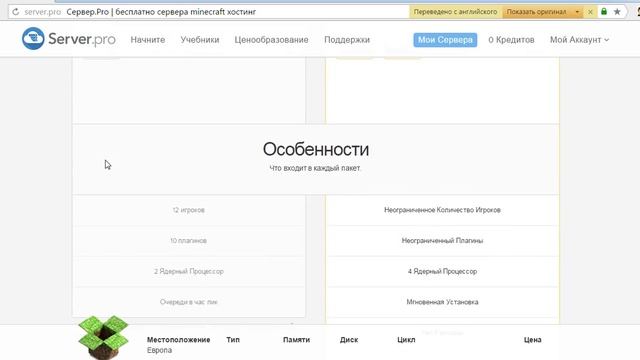Click "Переведено с английского" label
Image resolution: width=640 pixels, height=360 pixels.
point(456,12)
